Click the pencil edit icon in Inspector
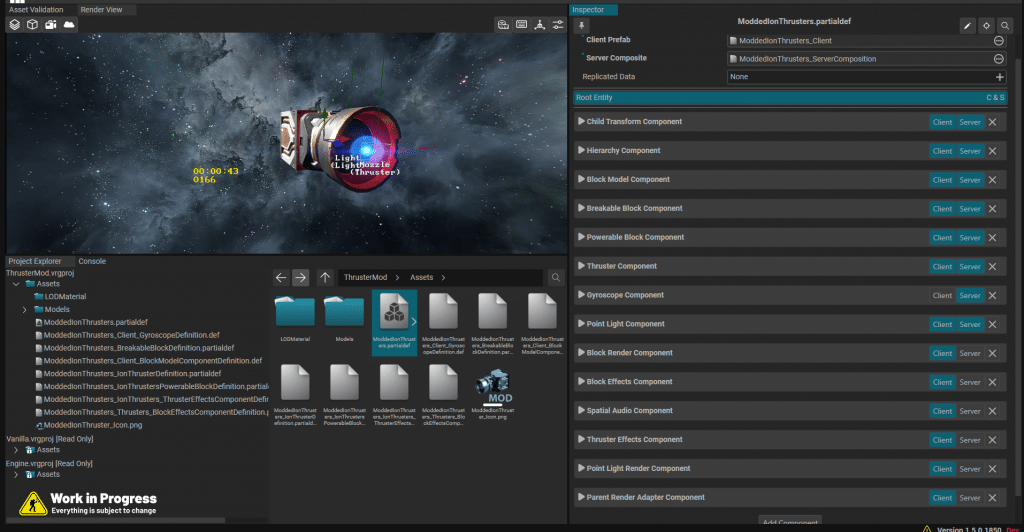This screenshot has width=1024, height=532. coord(967,25)
